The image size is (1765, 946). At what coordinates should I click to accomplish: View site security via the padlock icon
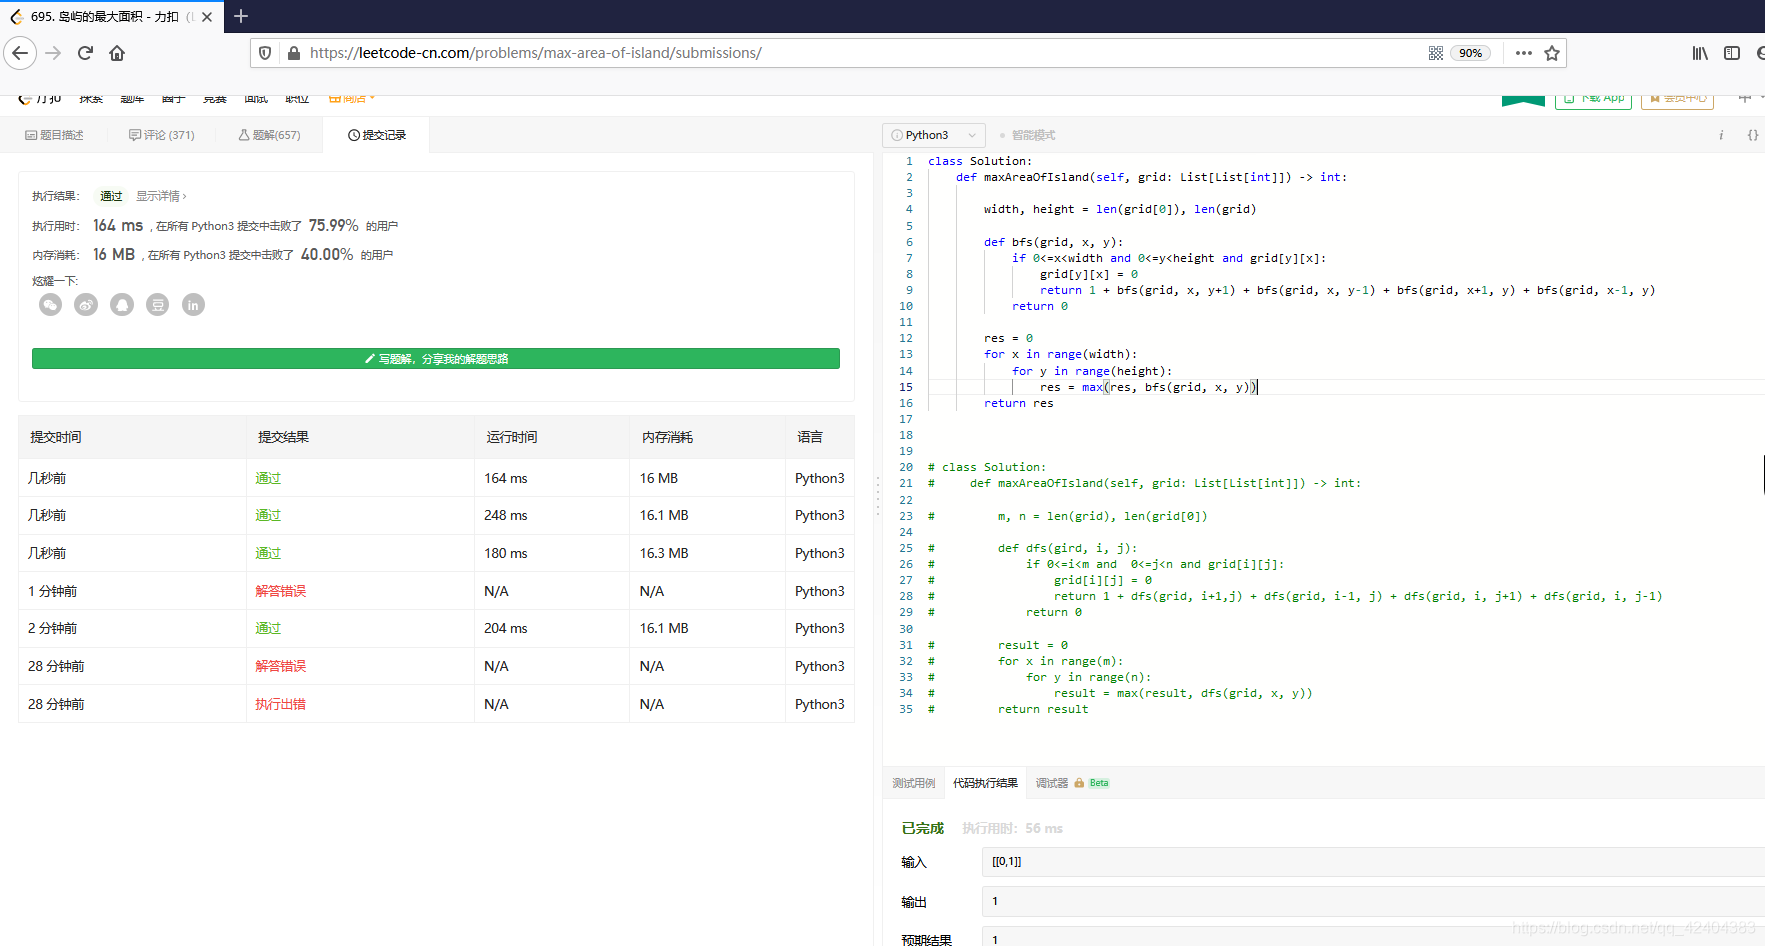[x=293, y=53]
